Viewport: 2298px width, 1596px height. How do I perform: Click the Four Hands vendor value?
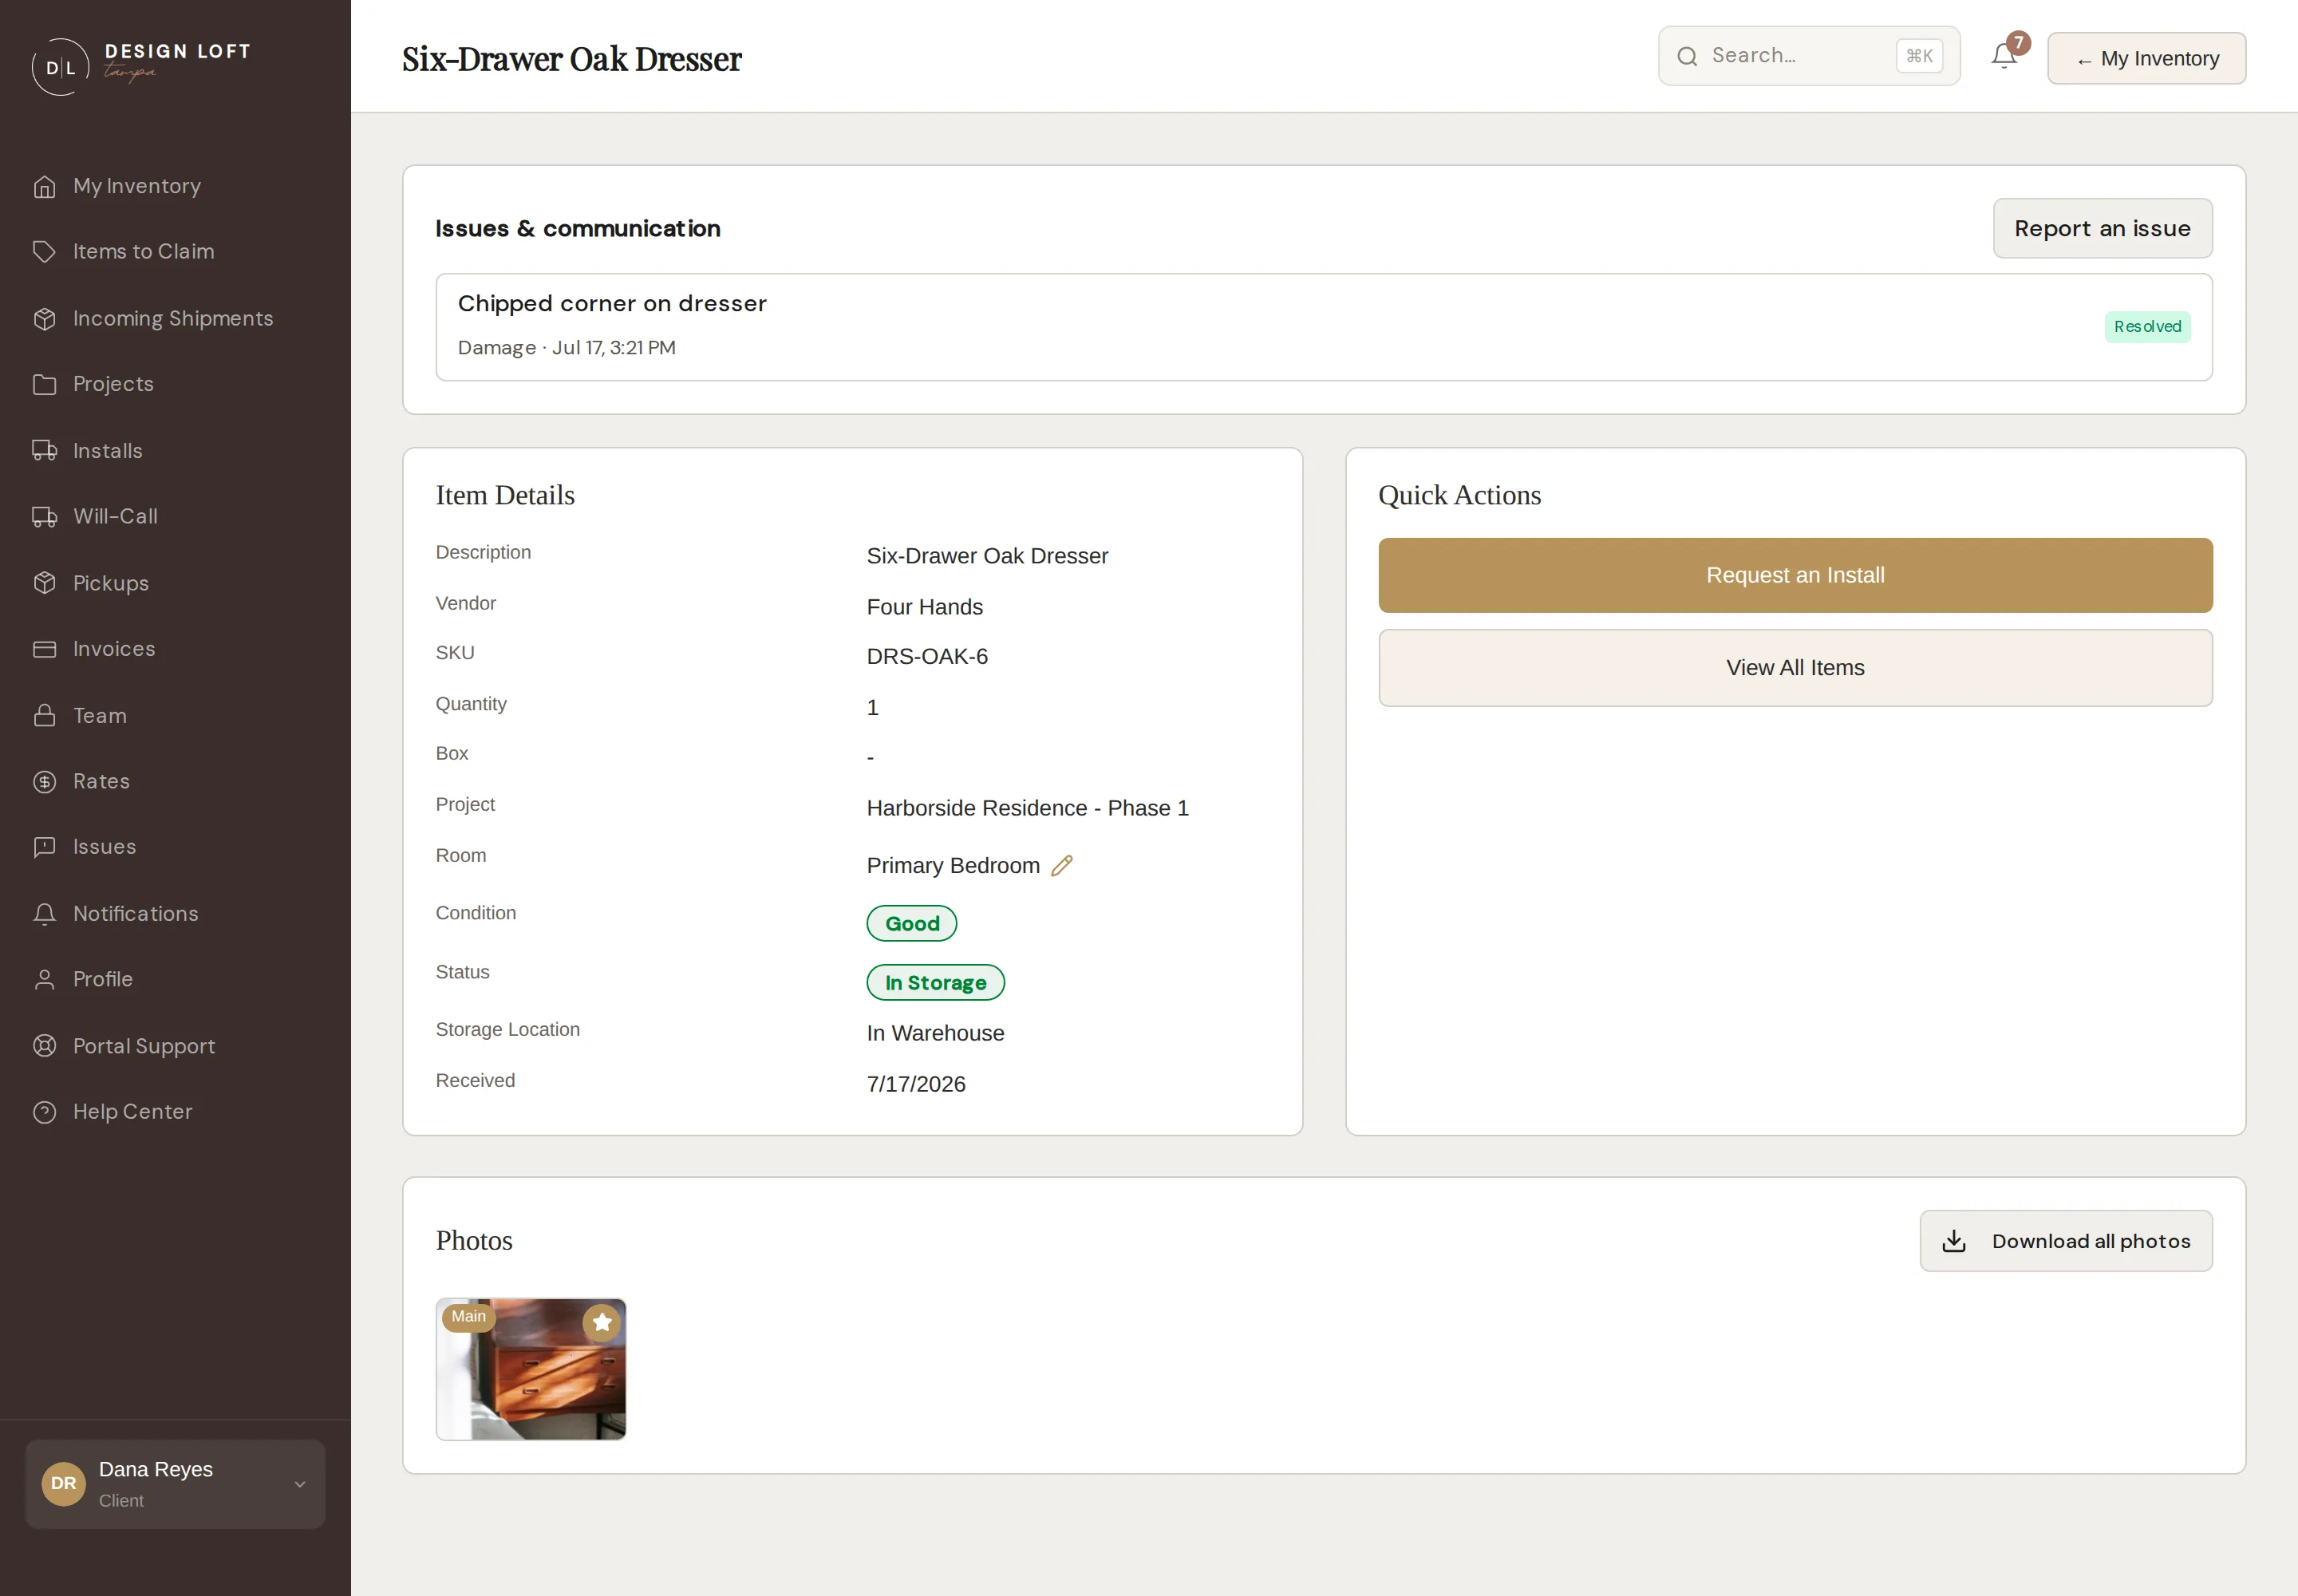click(924, 607)
